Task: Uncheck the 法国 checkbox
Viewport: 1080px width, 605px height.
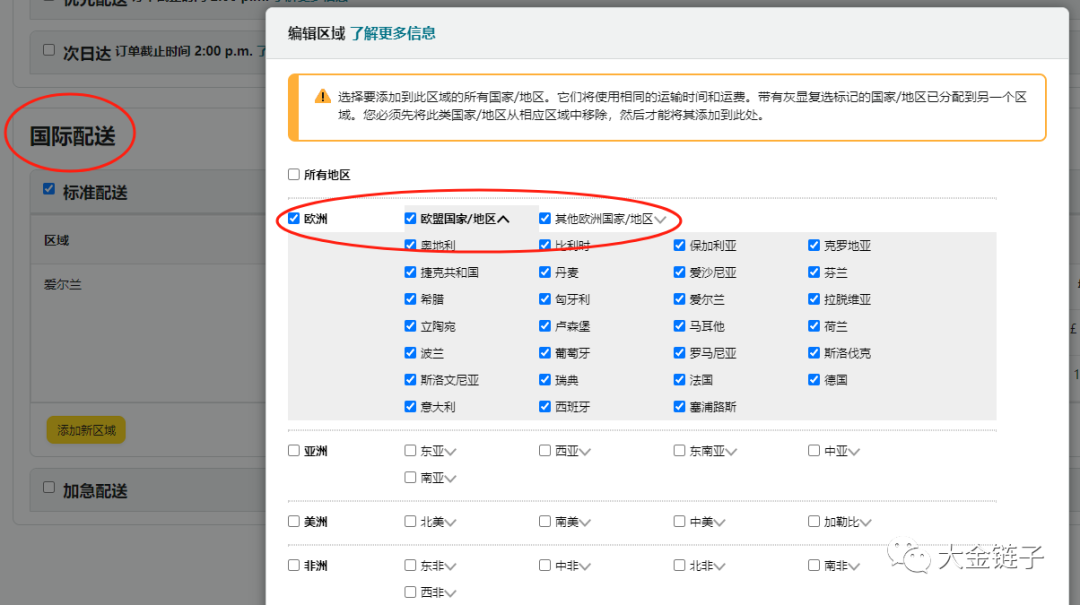Action: (x=679, y=379)
